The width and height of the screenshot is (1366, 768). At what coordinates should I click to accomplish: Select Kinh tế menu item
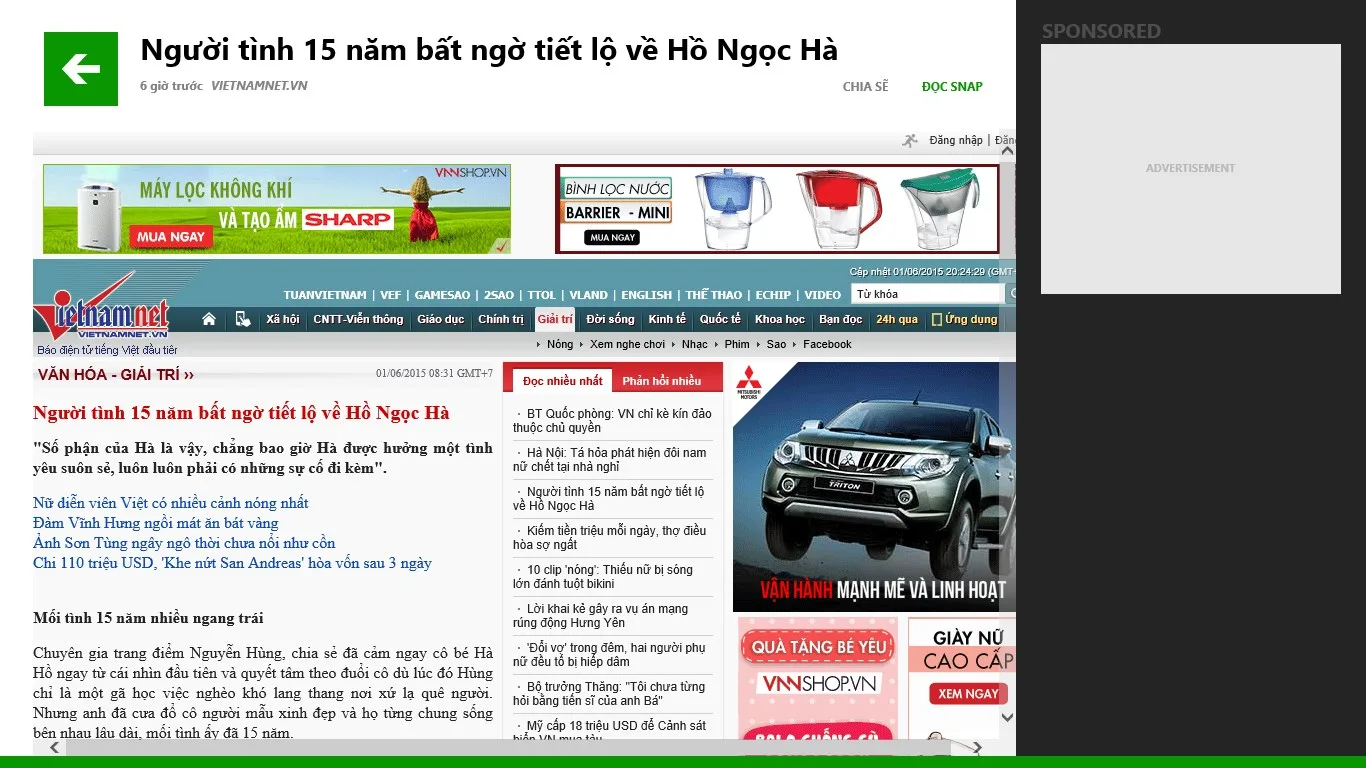[x=667, y=320]
